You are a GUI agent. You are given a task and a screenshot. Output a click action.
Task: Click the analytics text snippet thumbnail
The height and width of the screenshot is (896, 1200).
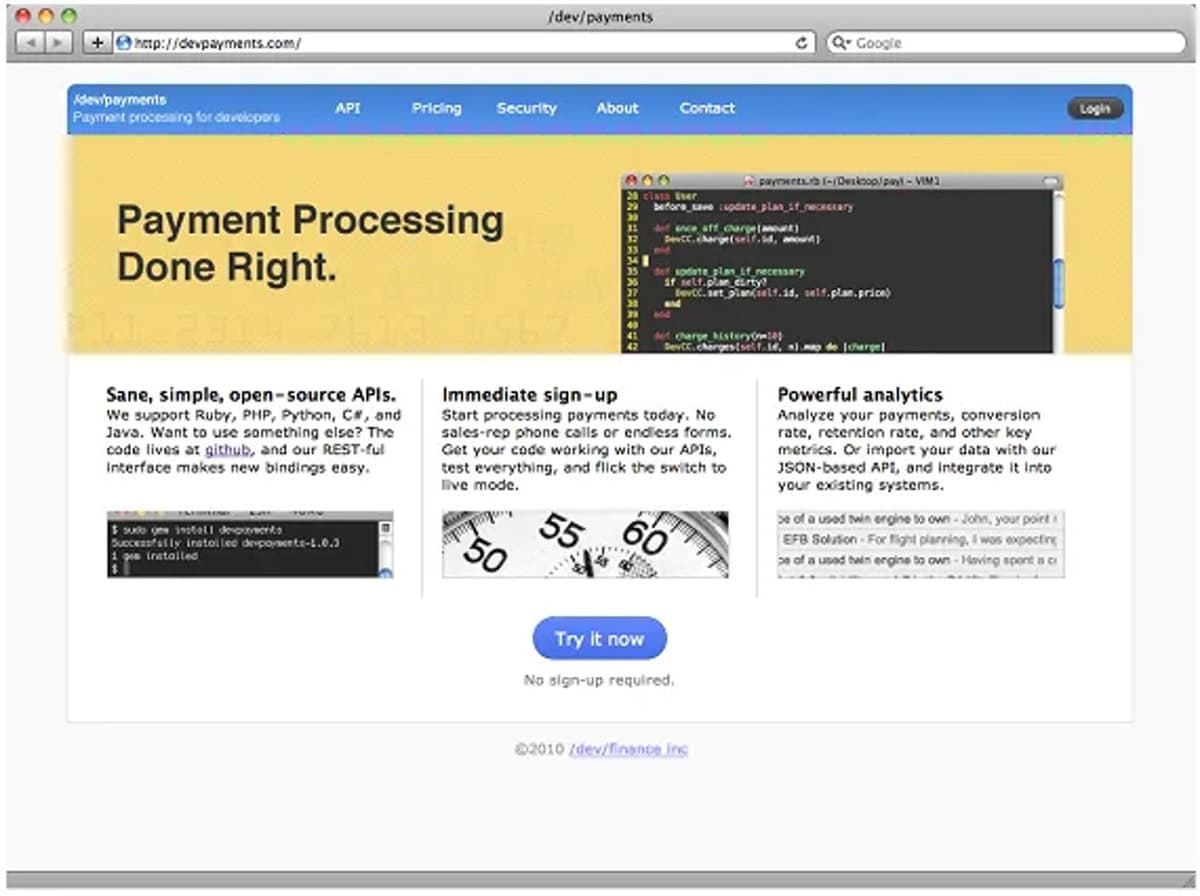(x=921, y=544)
